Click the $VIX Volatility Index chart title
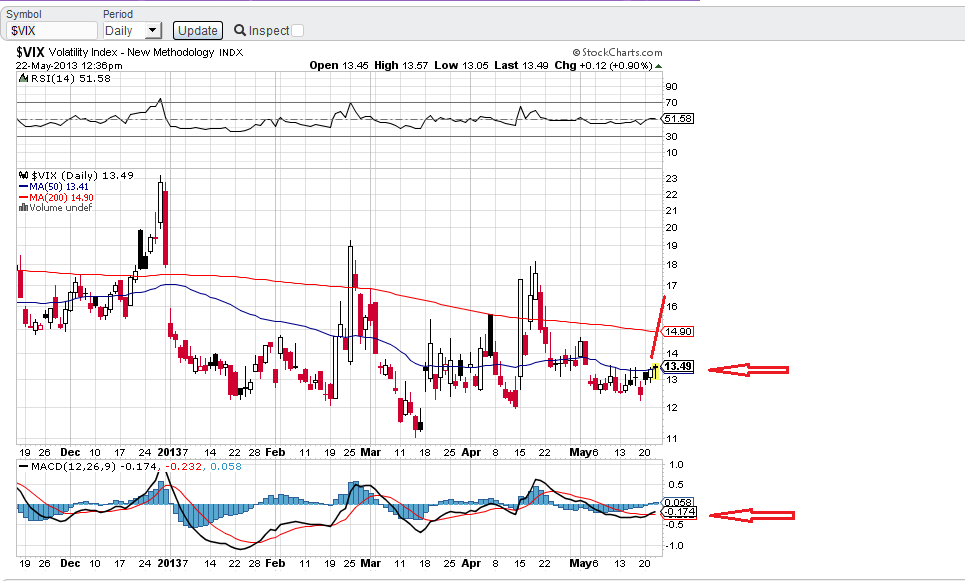The image size is (965, 581). (129, 52)
